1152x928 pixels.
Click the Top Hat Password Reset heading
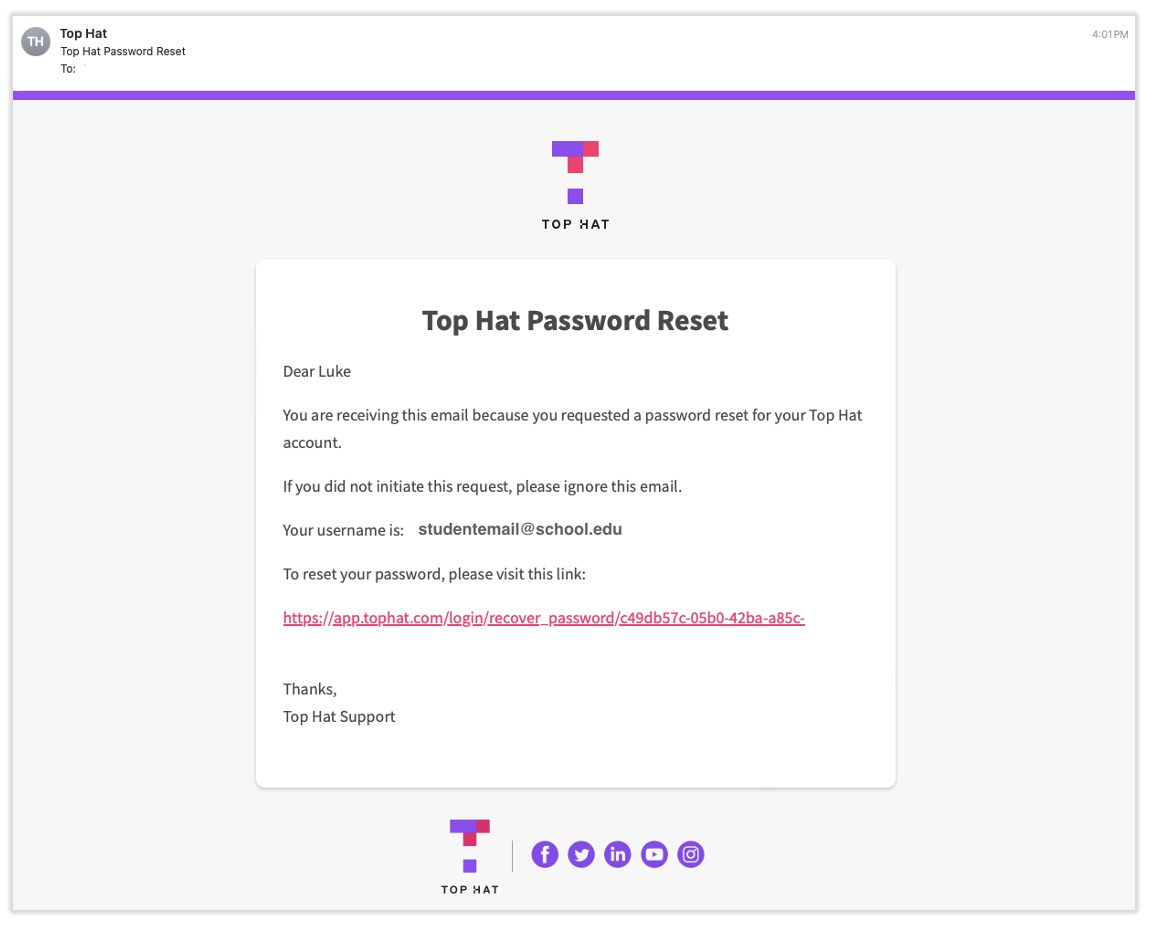point(575,321)
